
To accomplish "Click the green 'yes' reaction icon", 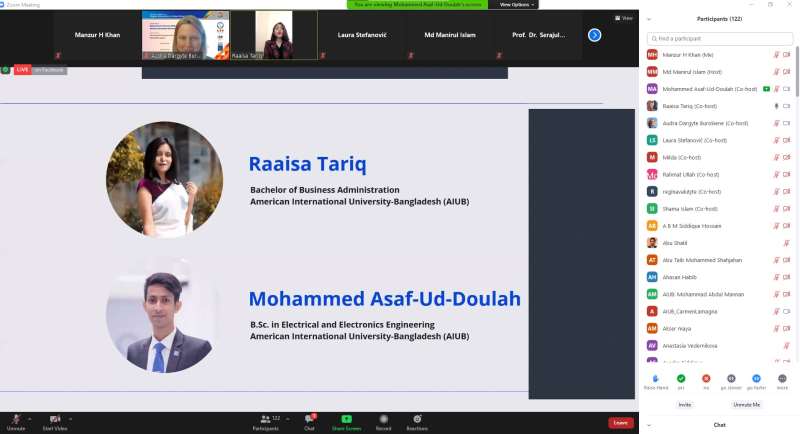I will (681, 378).
